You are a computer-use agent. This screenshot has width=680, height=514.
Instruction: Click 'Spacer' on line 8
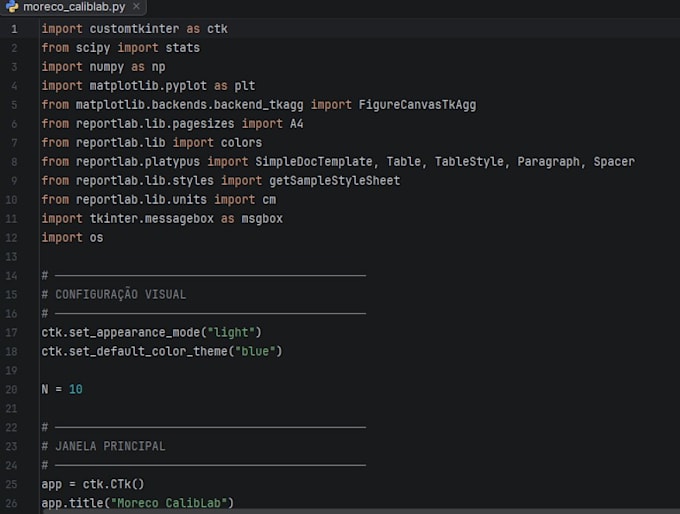(x=614, y=162)
